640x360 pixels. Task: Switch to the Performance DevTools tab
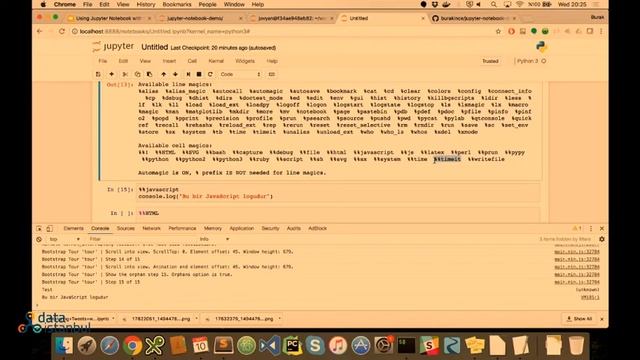[182, 229]
